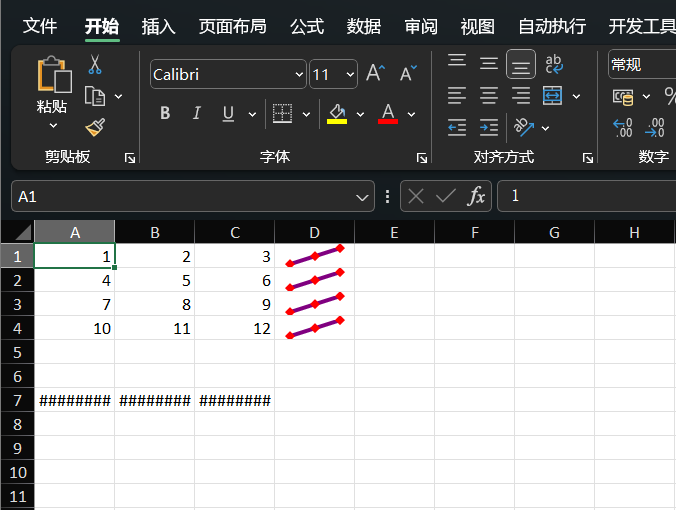Align text left

(x=457, y=96)
